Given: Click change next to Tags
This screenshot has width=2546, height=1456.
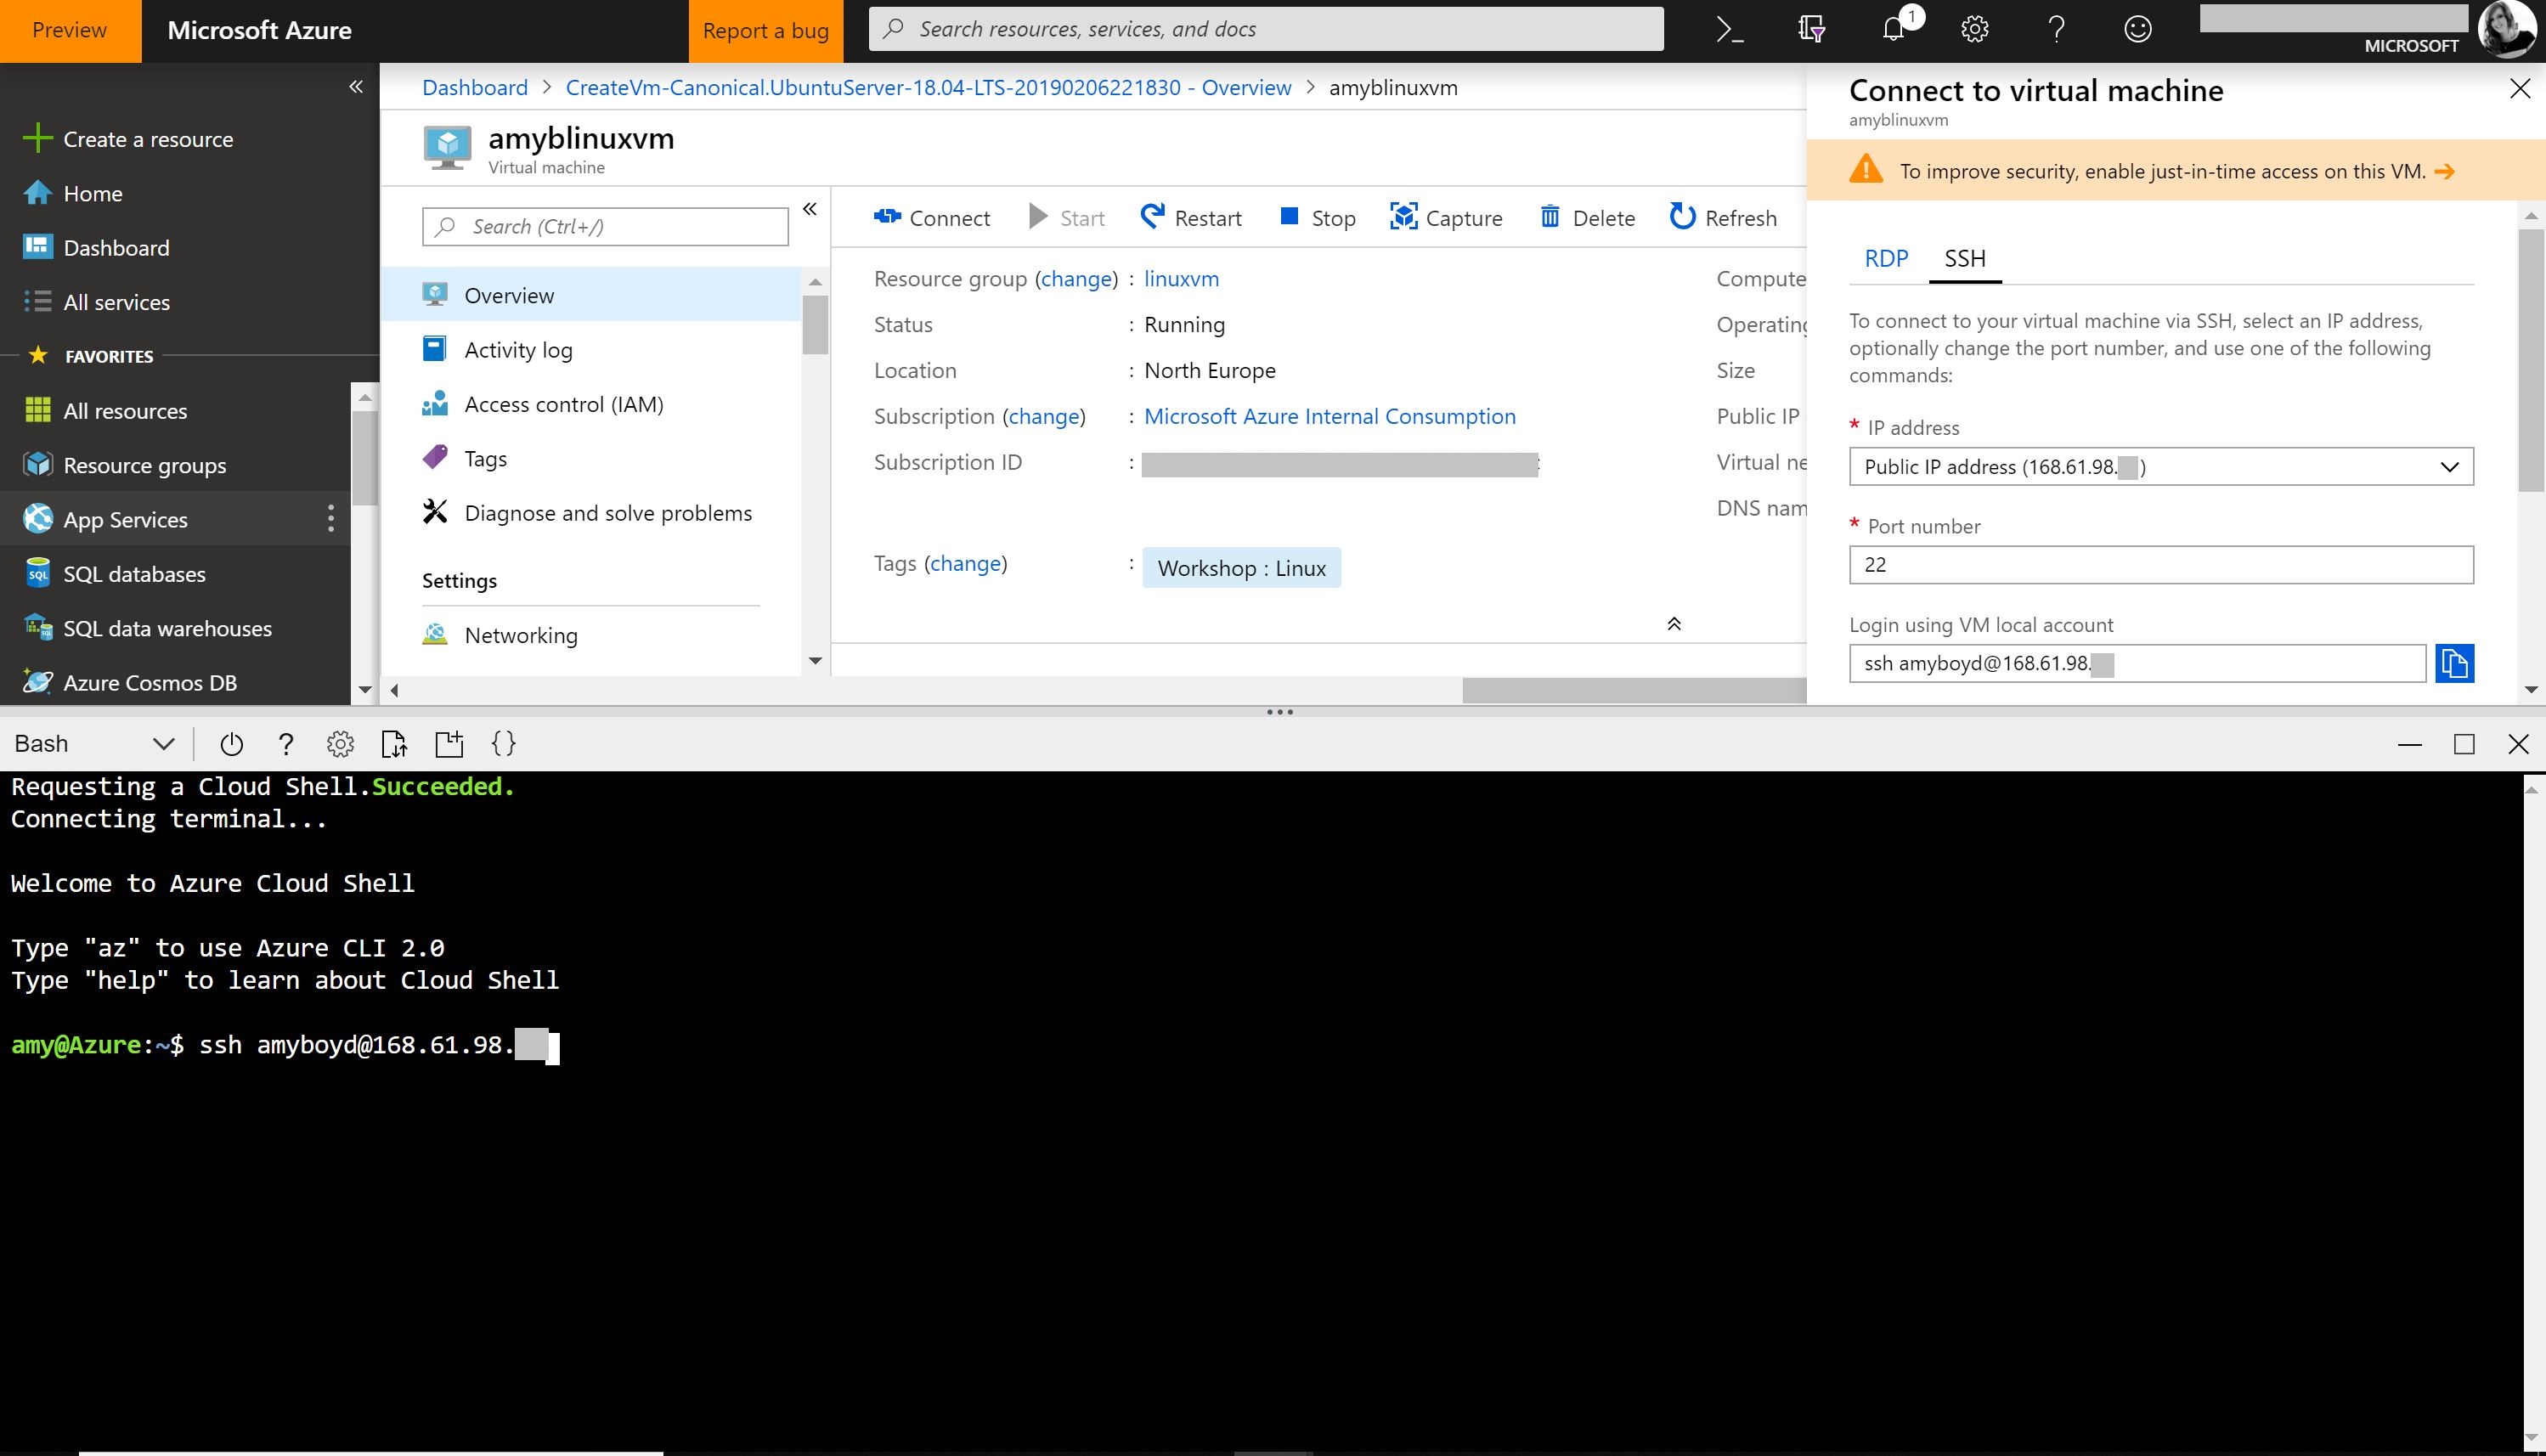Looking at the screenshot, I should (x=965, y=562).
